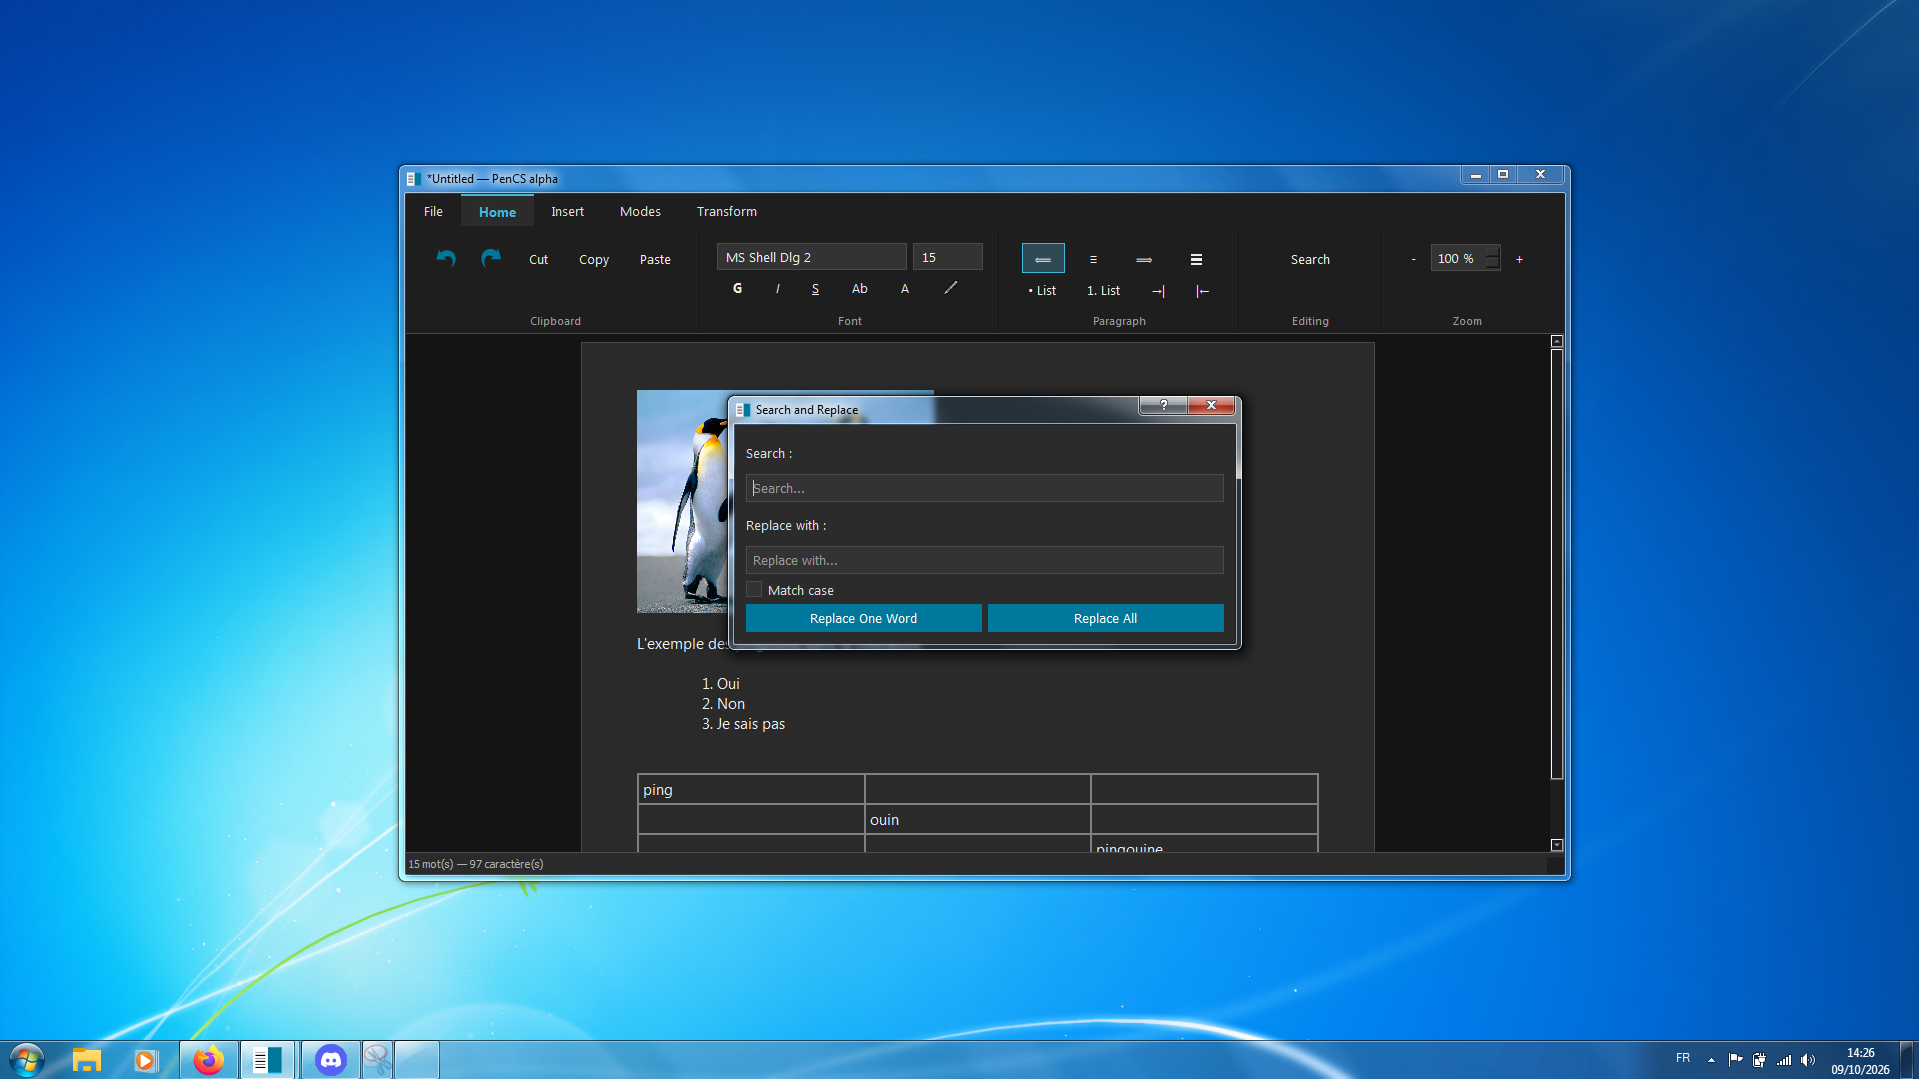Viewport: 1919px width, 1079px height.
Task: Insert a bulleted List
Action: point(1042,291)
